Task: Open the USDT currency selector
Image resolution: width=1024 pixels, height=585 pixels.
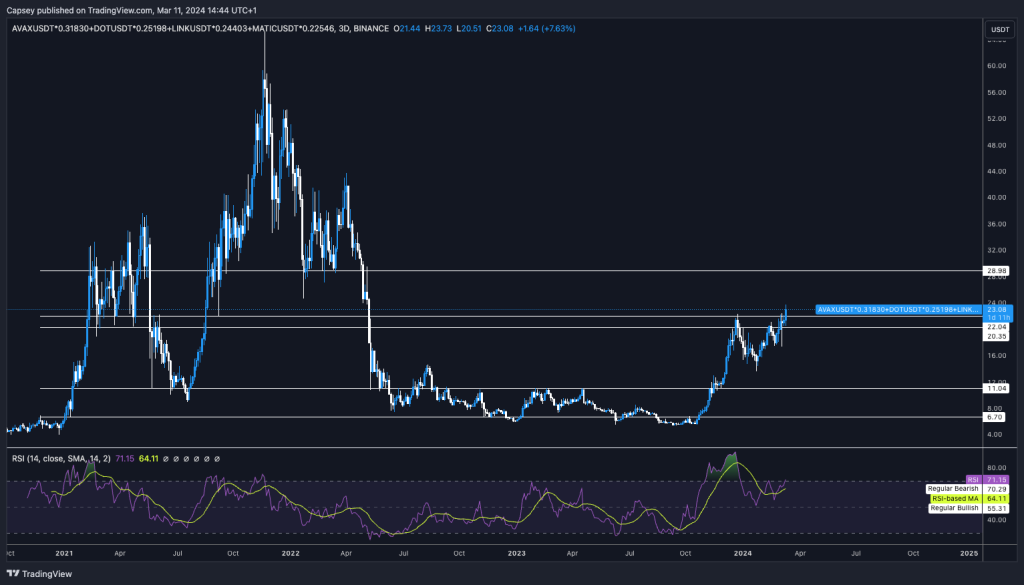Action: coord(1000,29)
